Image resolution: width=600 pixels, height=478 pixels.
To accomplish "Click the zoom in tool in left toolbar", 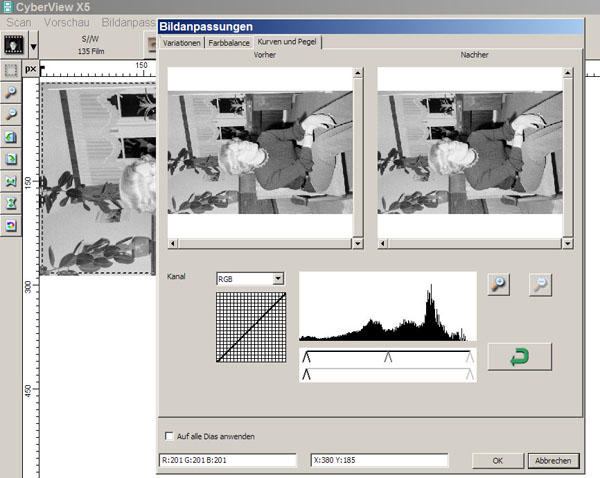I will pyautogui.click(x=12, y=92).
